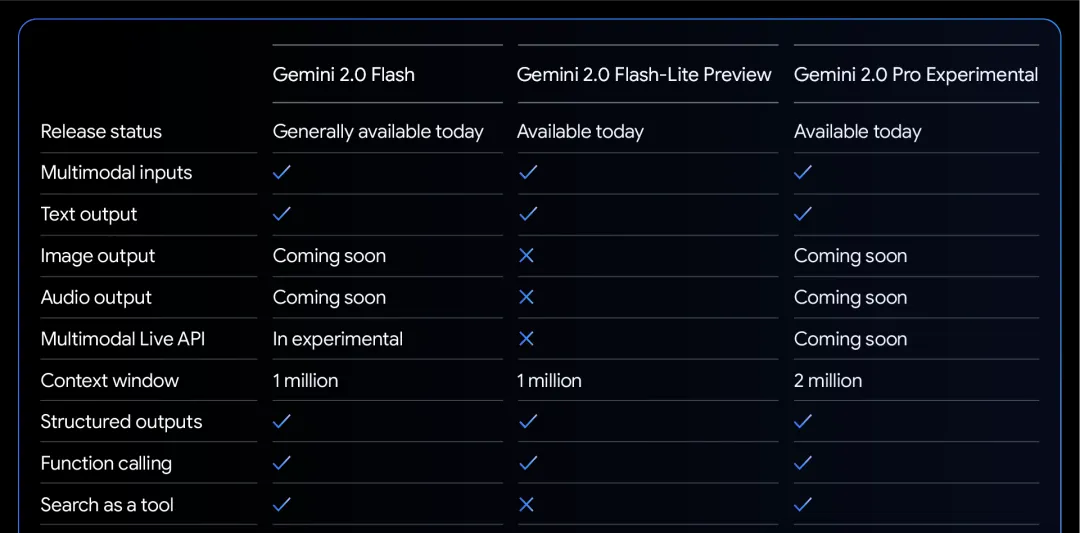Click Structured outputs checkmark for Flash-Lite Preview
The width and height of the screenshot is (1080, 533).
(528, 421)
